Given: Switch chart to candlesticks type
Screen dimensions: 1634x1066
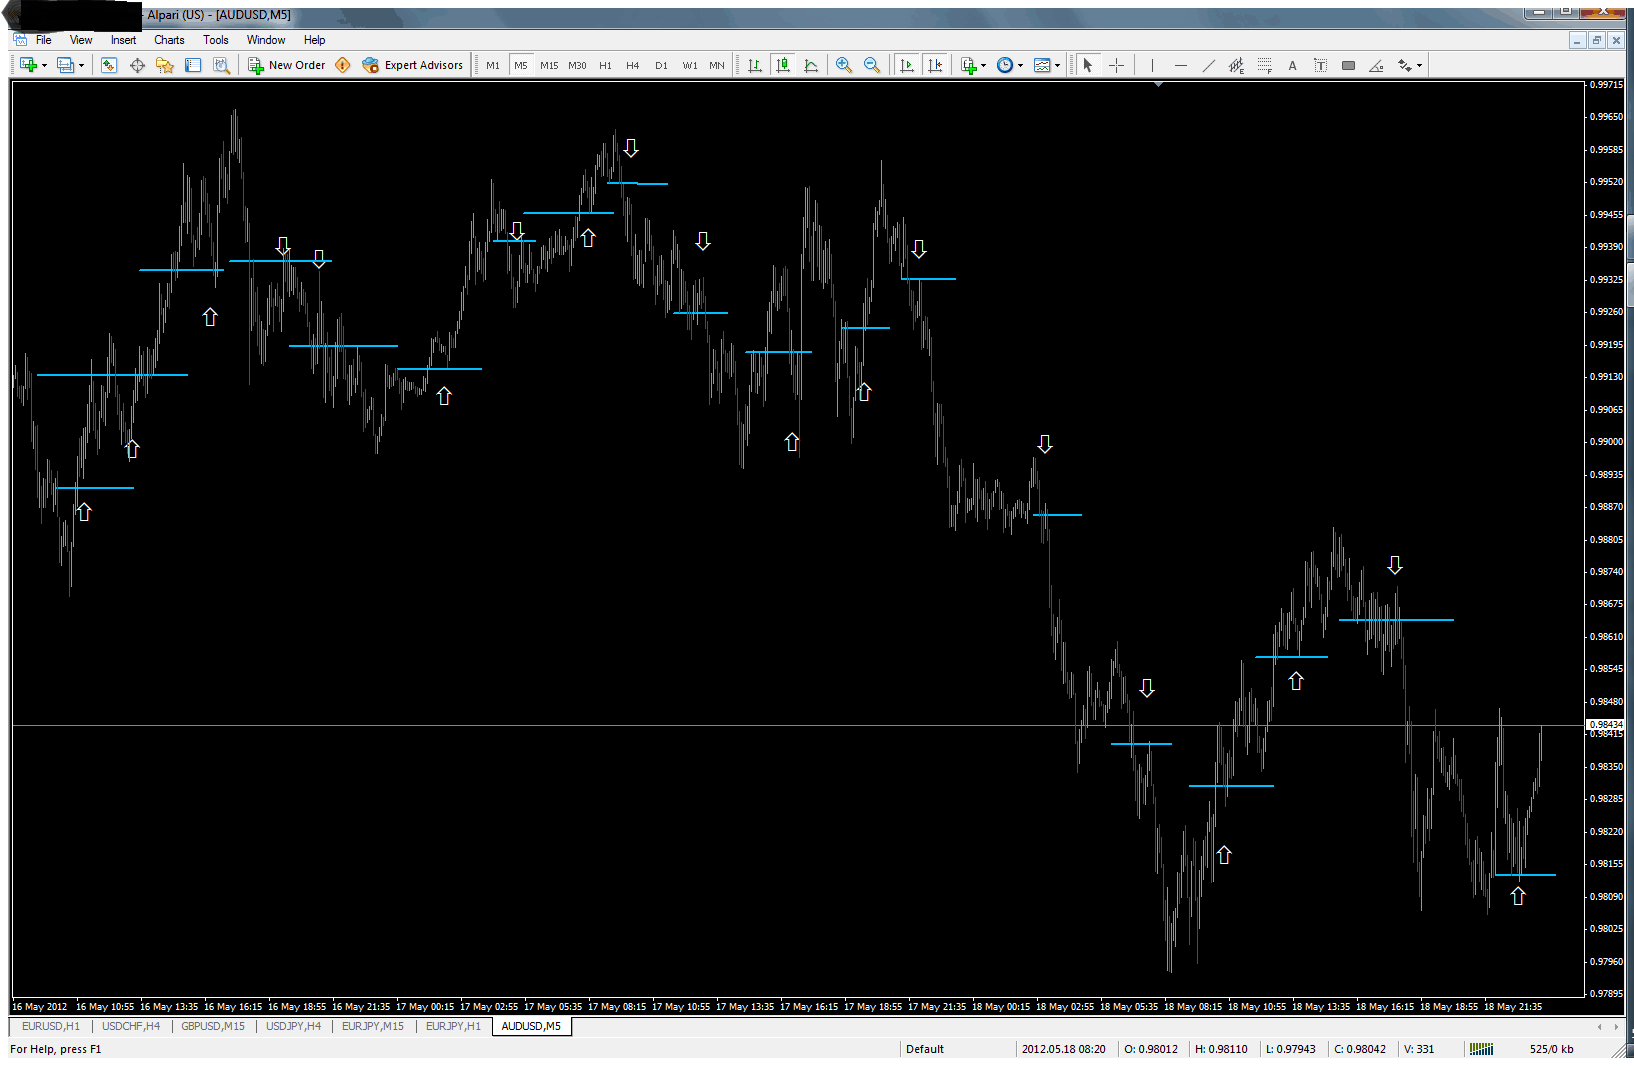Looking at the screenshot, I should [x=783, y=65].
